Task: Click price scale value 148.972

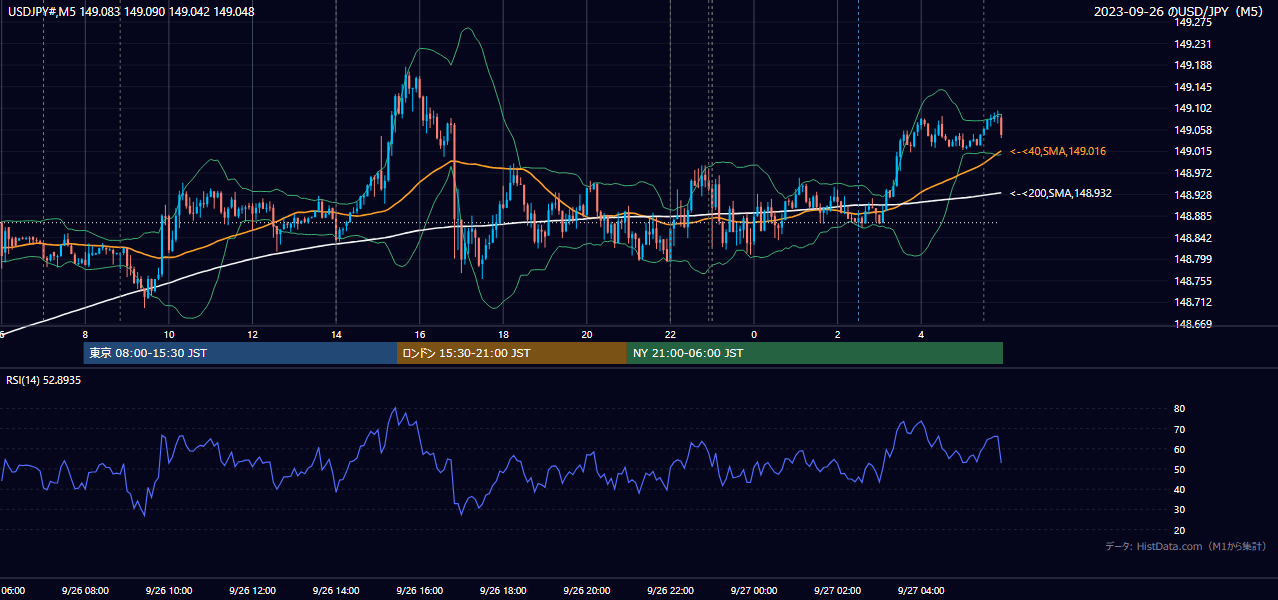Action: tap(1194, 173)
